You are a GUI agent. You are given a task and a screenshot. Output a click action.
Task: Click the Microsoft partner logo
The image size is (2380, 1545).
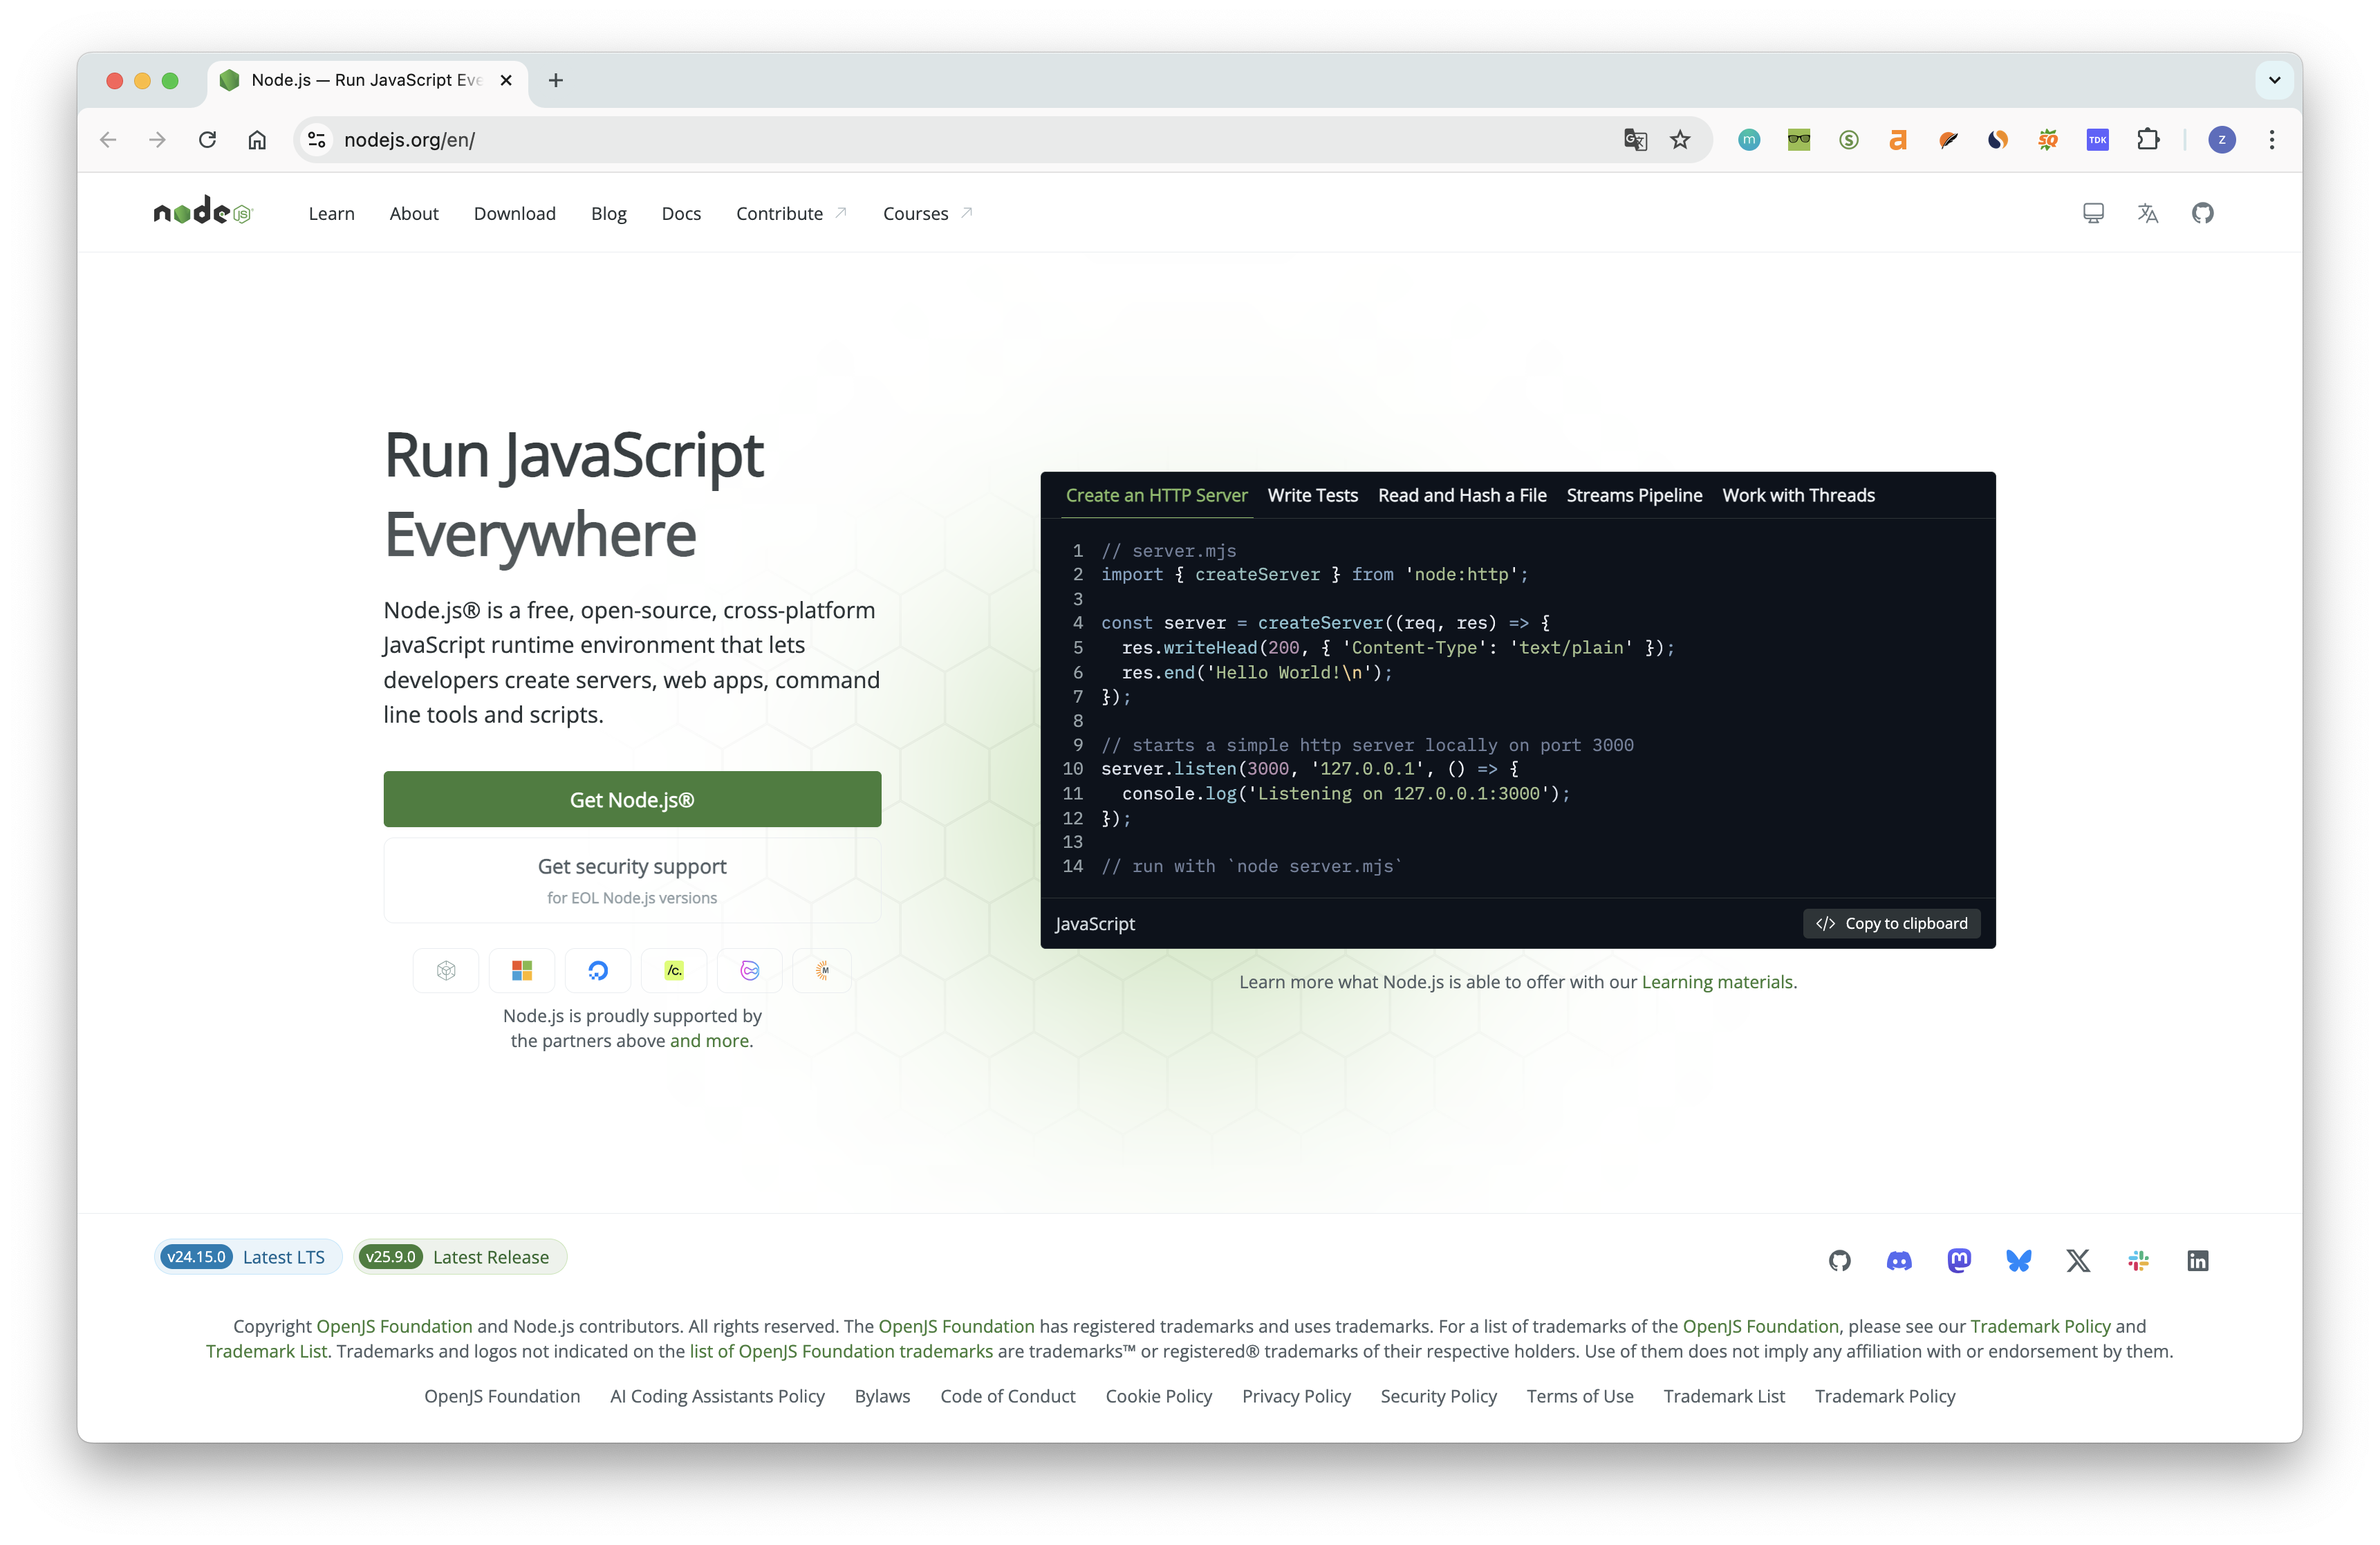click(522, 970)
